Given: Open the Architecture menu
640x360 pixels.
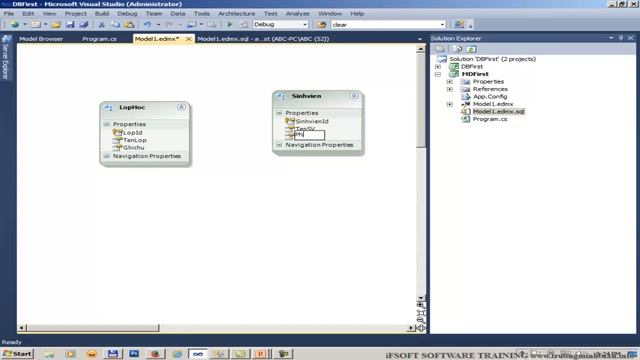Looking at the screenshot, I should [x=237, y=13].
